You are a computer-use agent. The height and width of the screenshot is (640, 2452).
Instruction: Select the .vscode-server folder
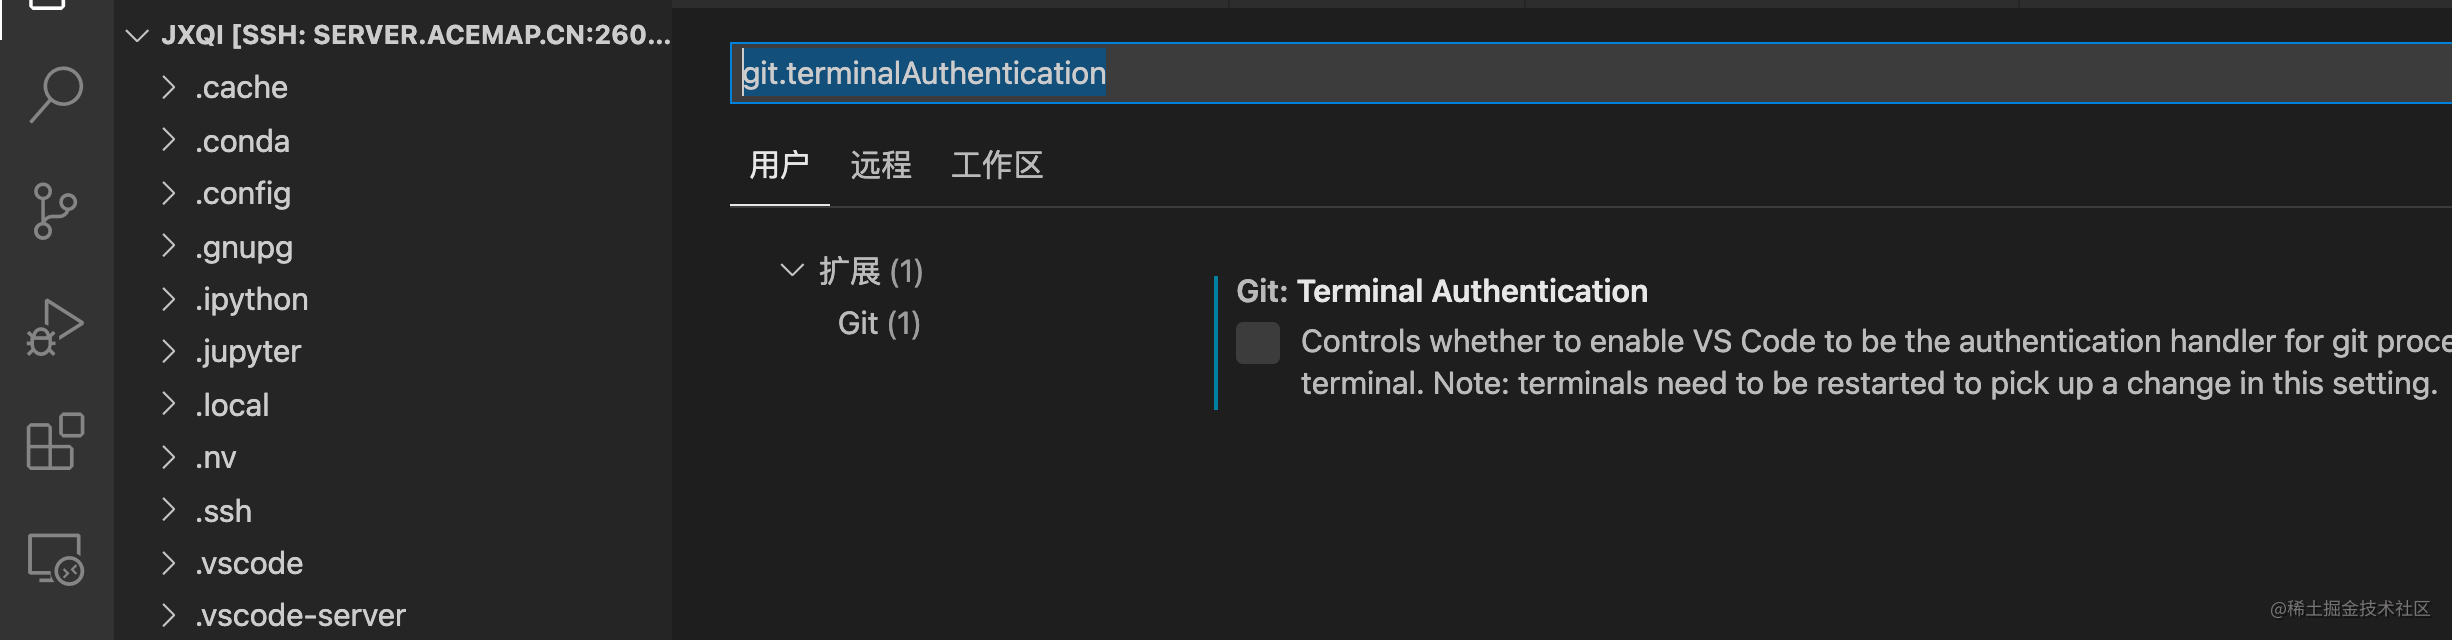[x=300, y=613]
